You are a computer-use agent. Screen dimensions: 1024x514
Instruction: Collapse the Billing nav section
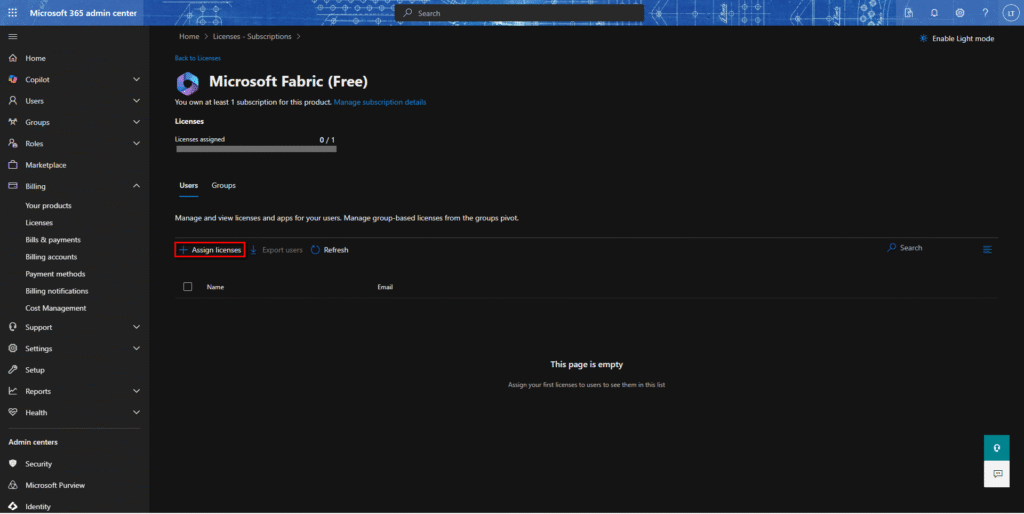point(136,186)
